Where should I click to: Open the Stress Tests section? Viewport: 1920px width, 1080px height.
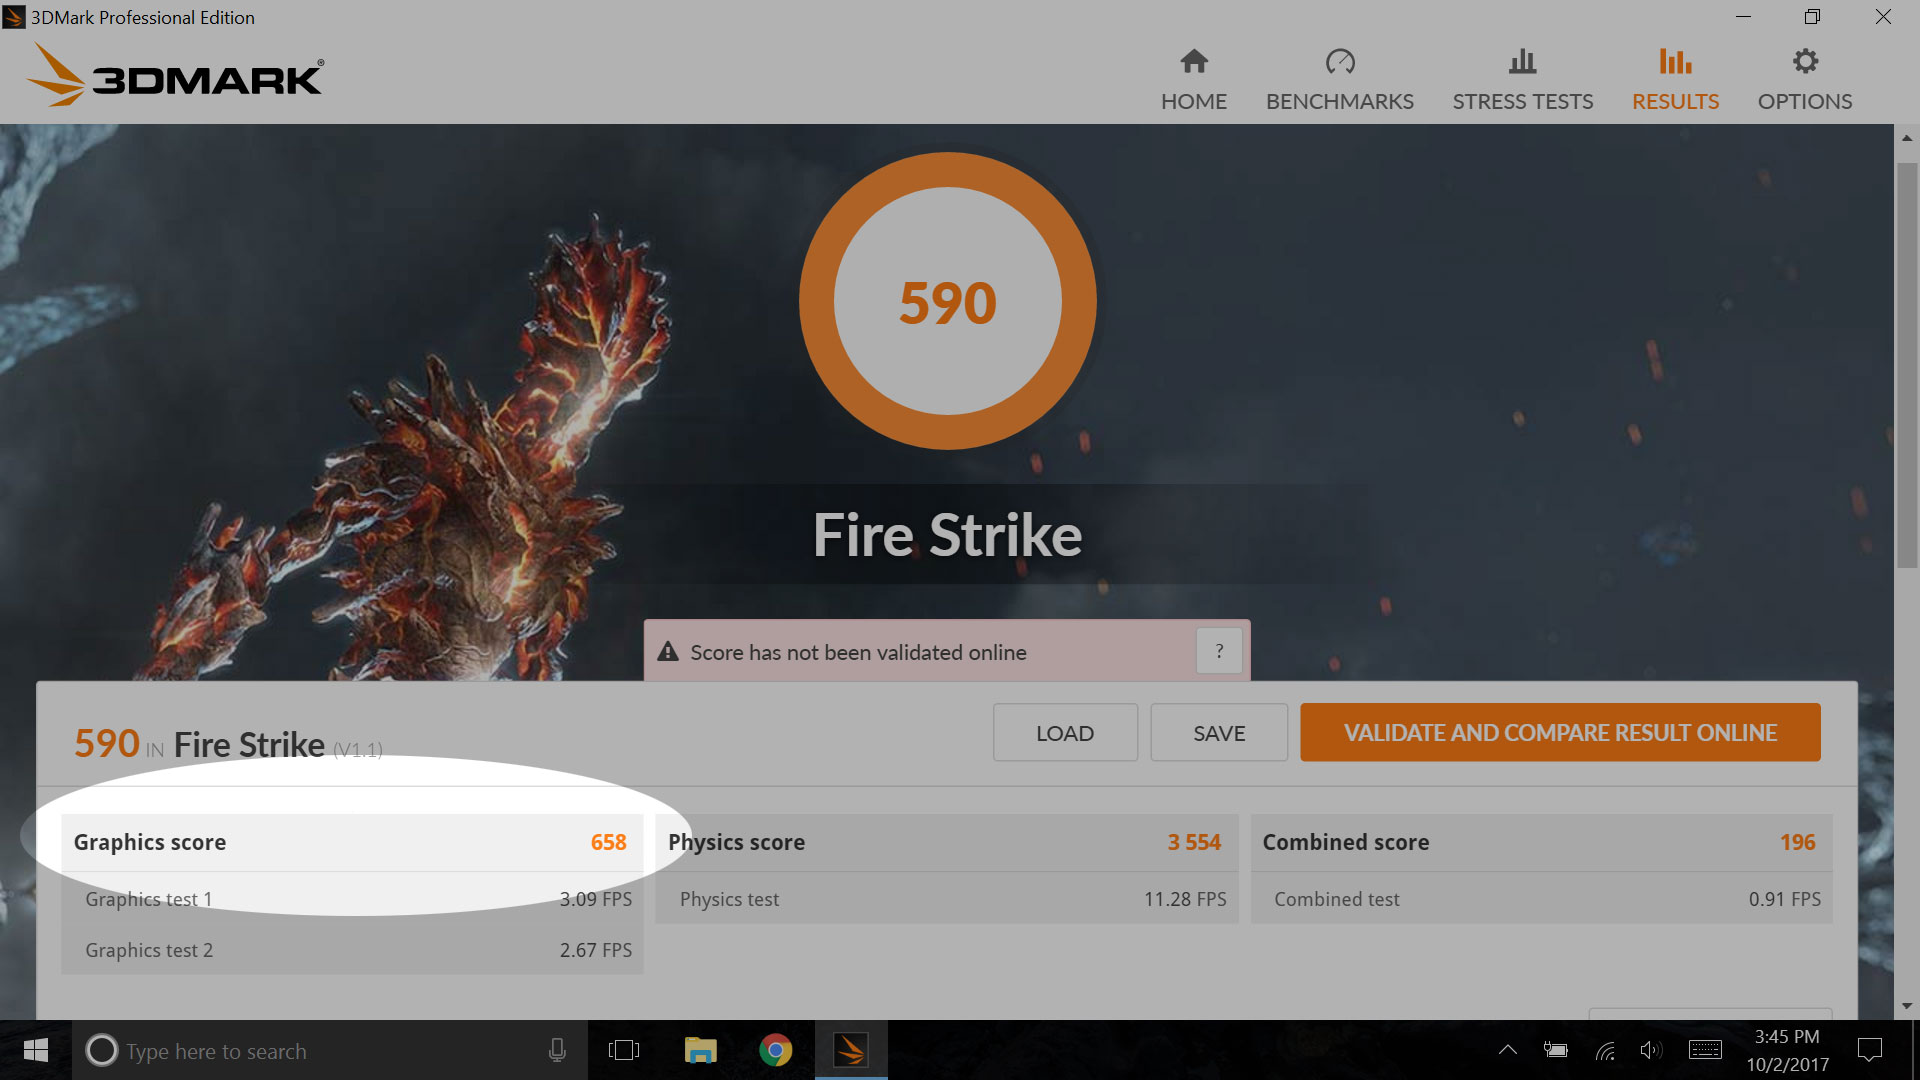point(1523,76)
